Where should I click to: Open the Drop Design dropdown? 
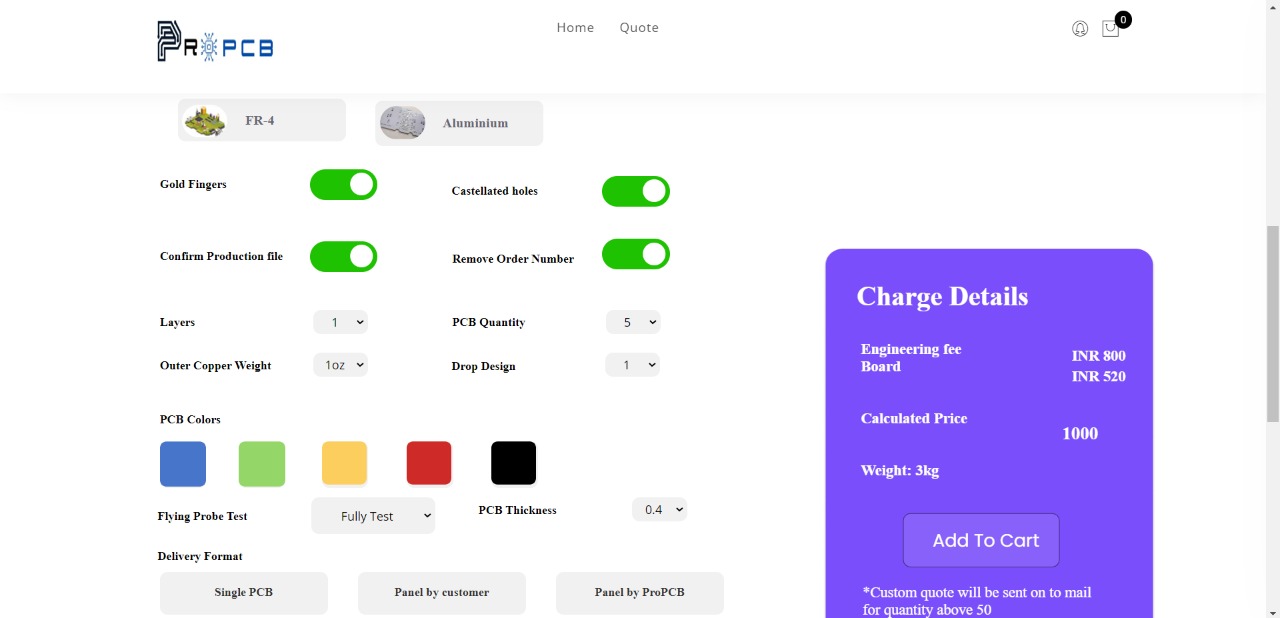click(x=632, y=365)
